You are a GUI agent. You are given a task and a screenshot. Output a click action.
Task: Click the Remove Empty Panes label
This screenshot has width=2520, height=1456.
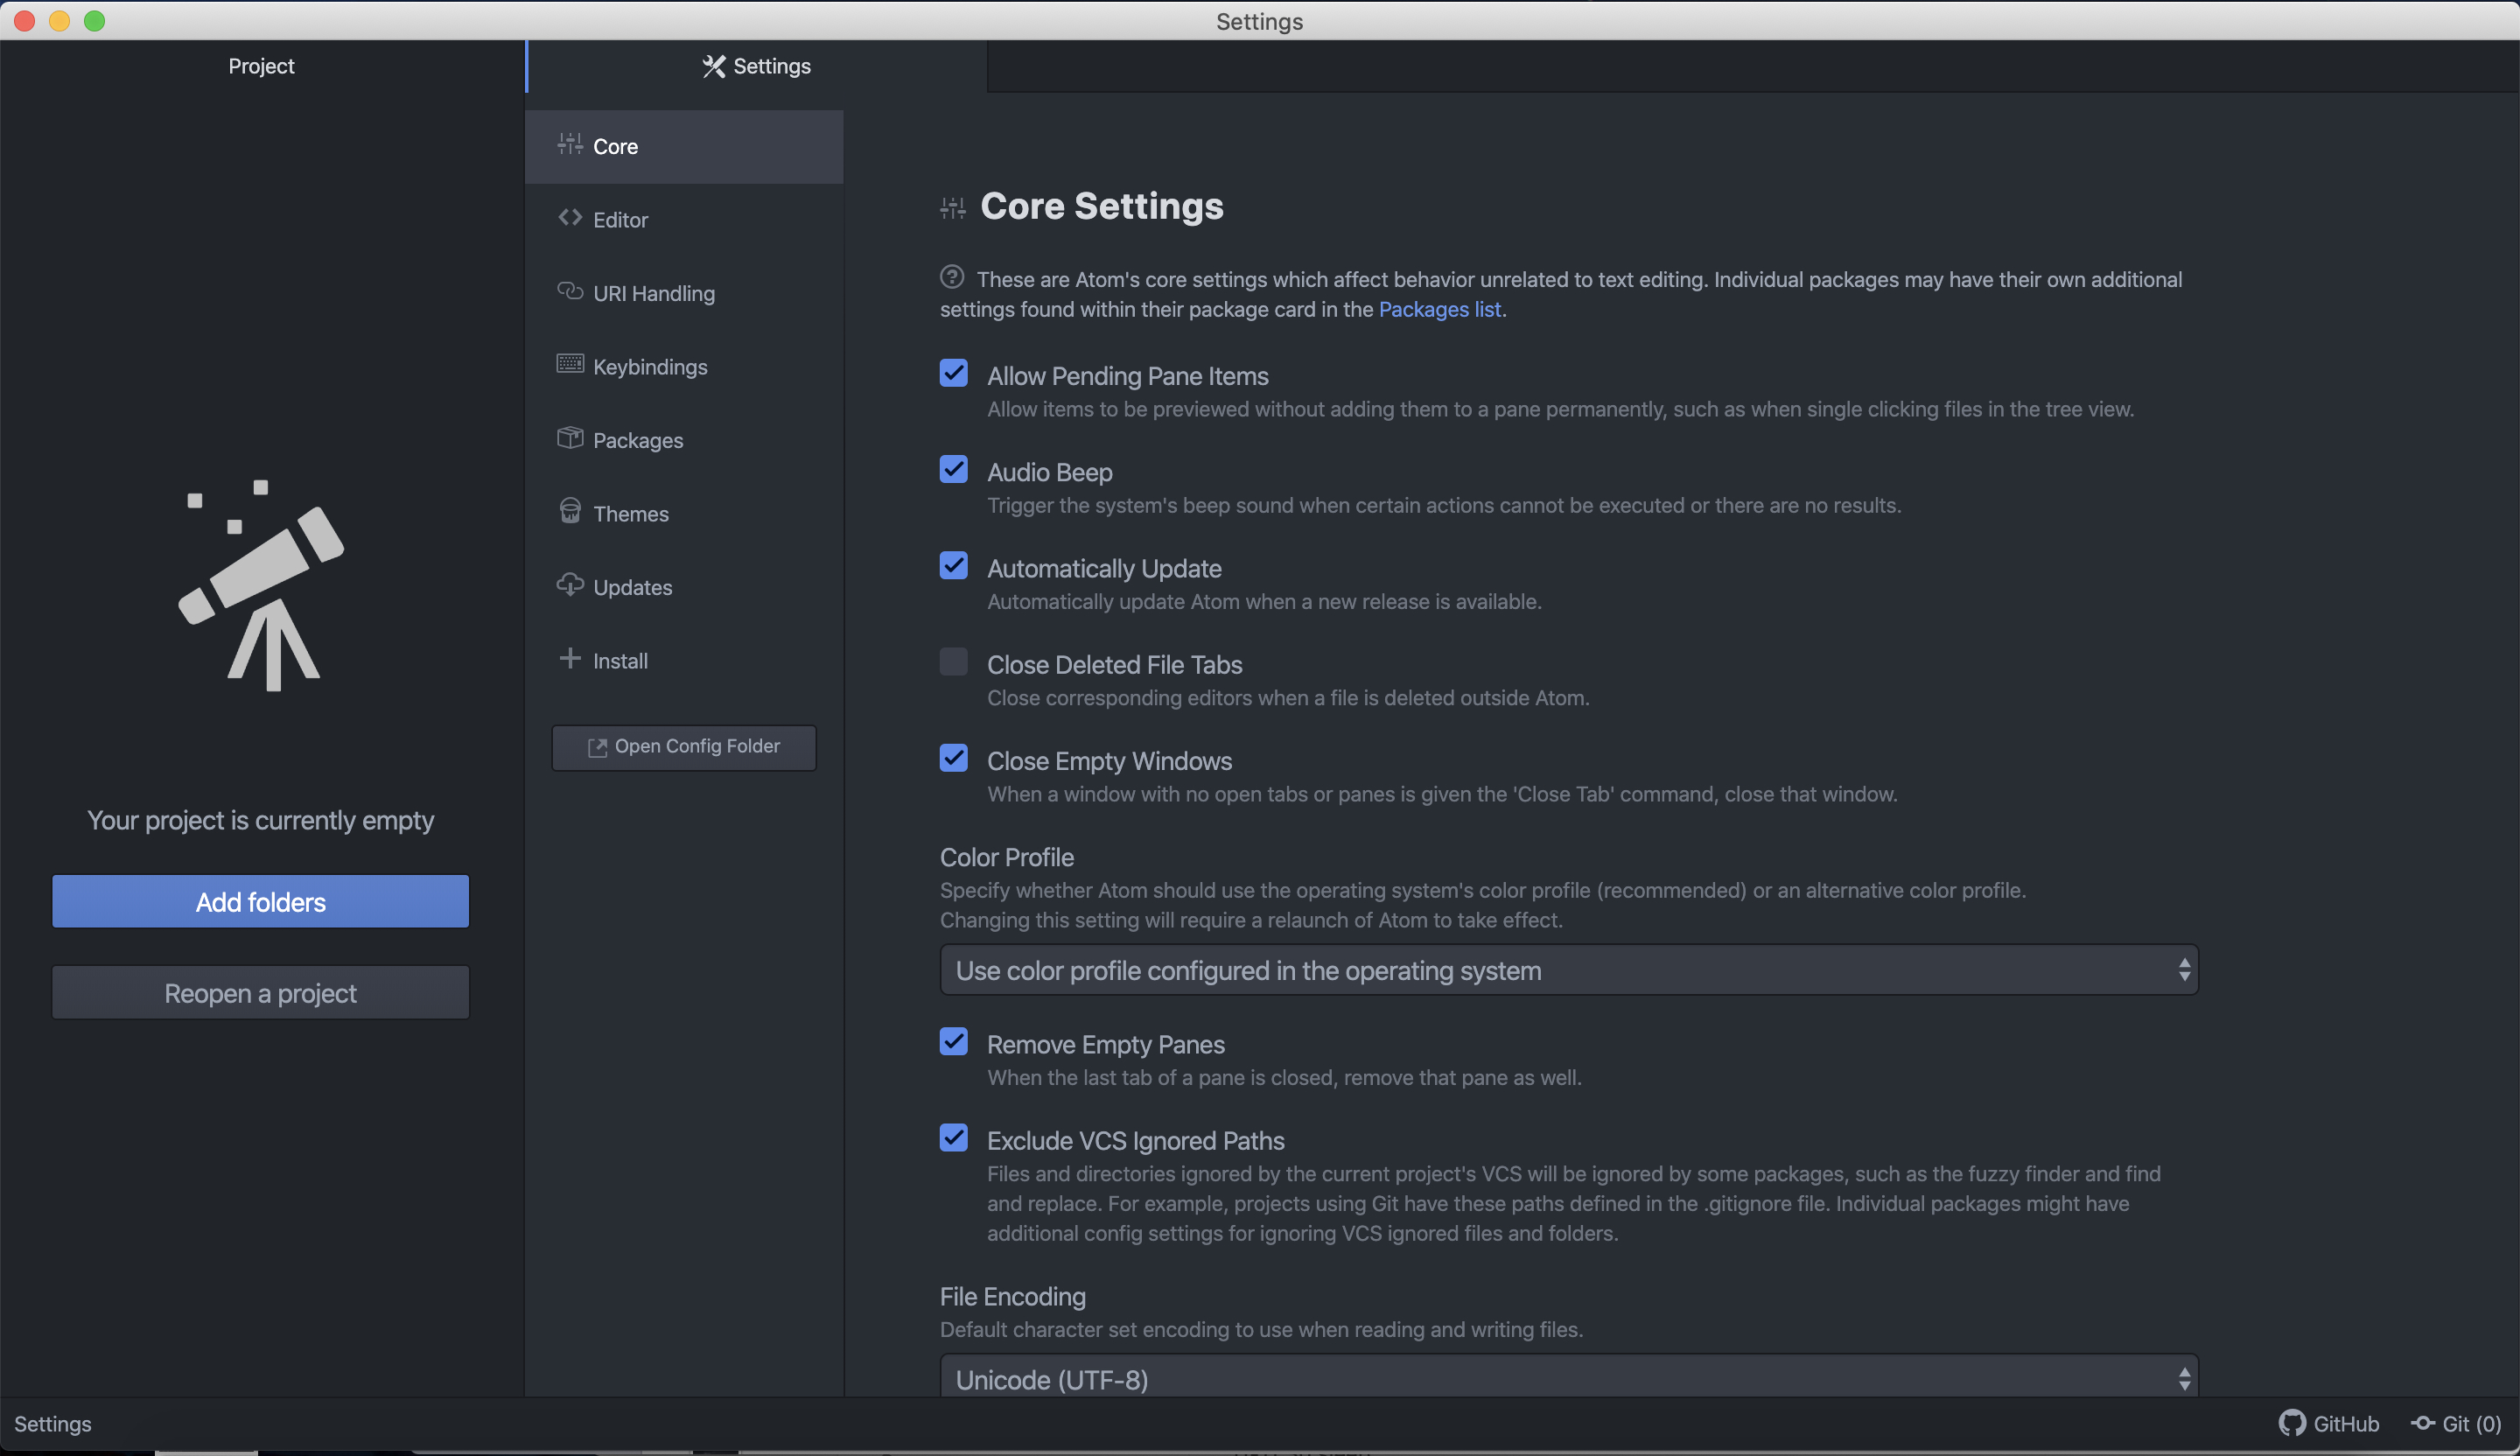(1106, 1044)
